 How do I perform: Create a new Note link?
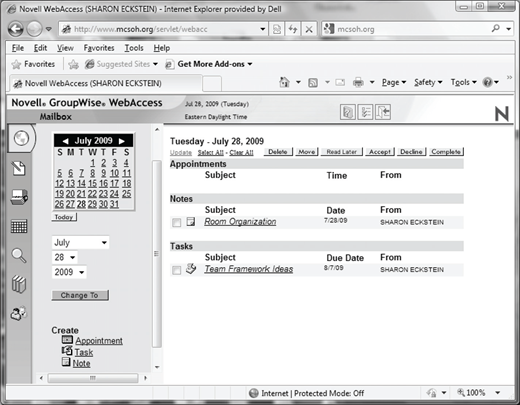click(82, 363)
